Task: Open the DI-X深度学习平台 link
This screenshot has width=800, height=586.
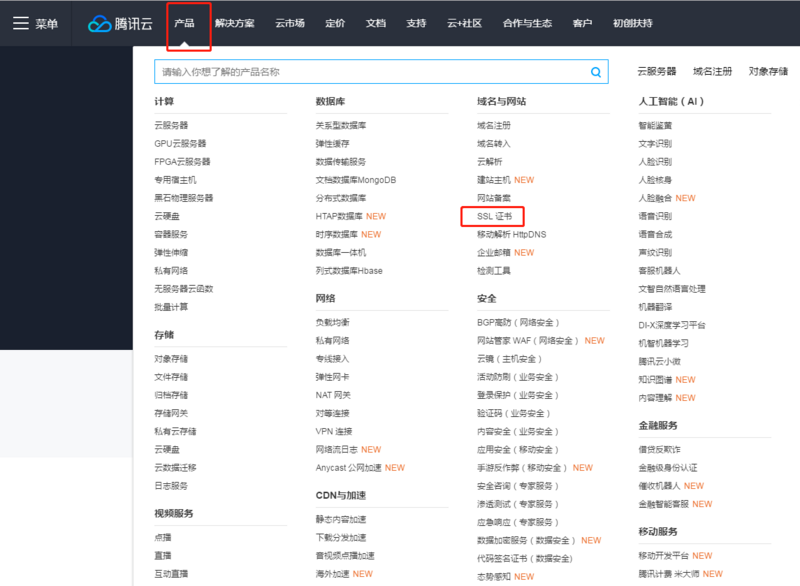Action: click(672, 325)
